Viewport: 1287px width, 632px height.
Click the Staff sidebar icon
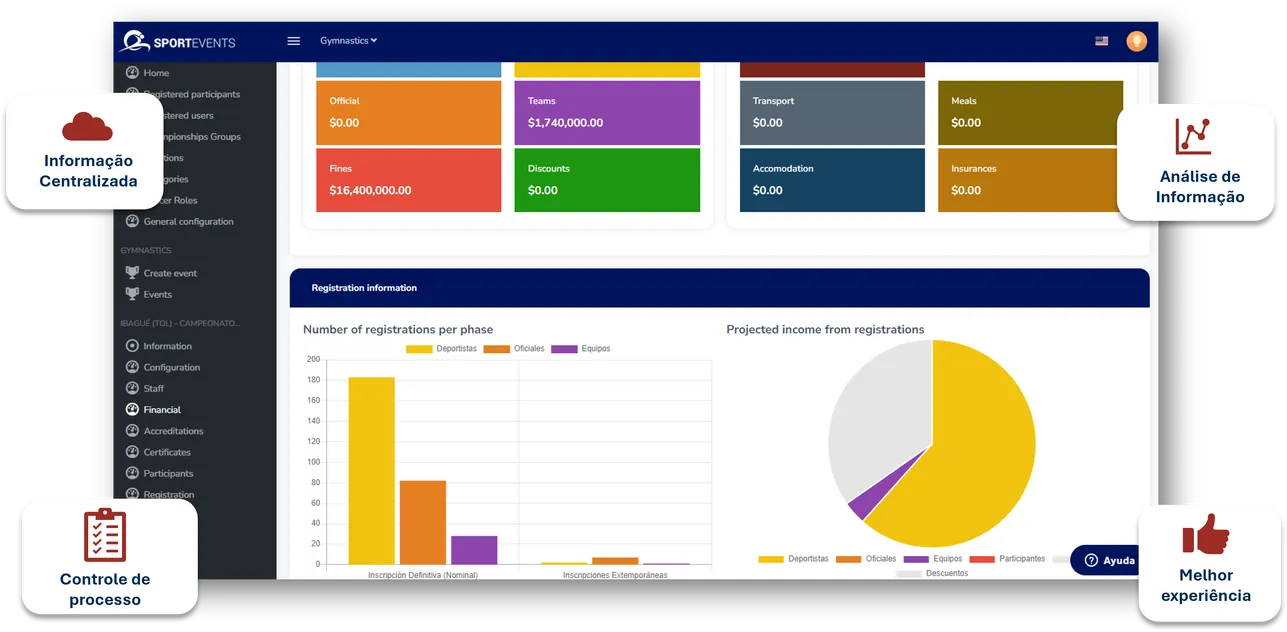(132, 388)
